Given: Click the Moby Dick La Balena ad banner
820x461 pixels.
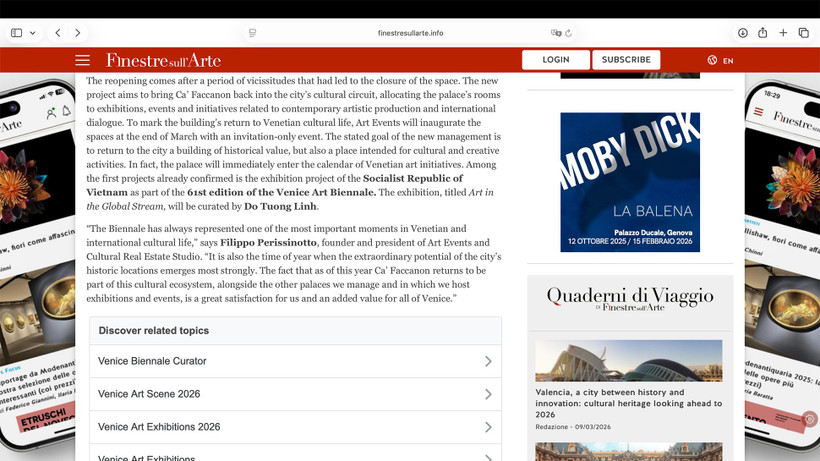Looking at the screenshot, I should (x=630, y=182).
